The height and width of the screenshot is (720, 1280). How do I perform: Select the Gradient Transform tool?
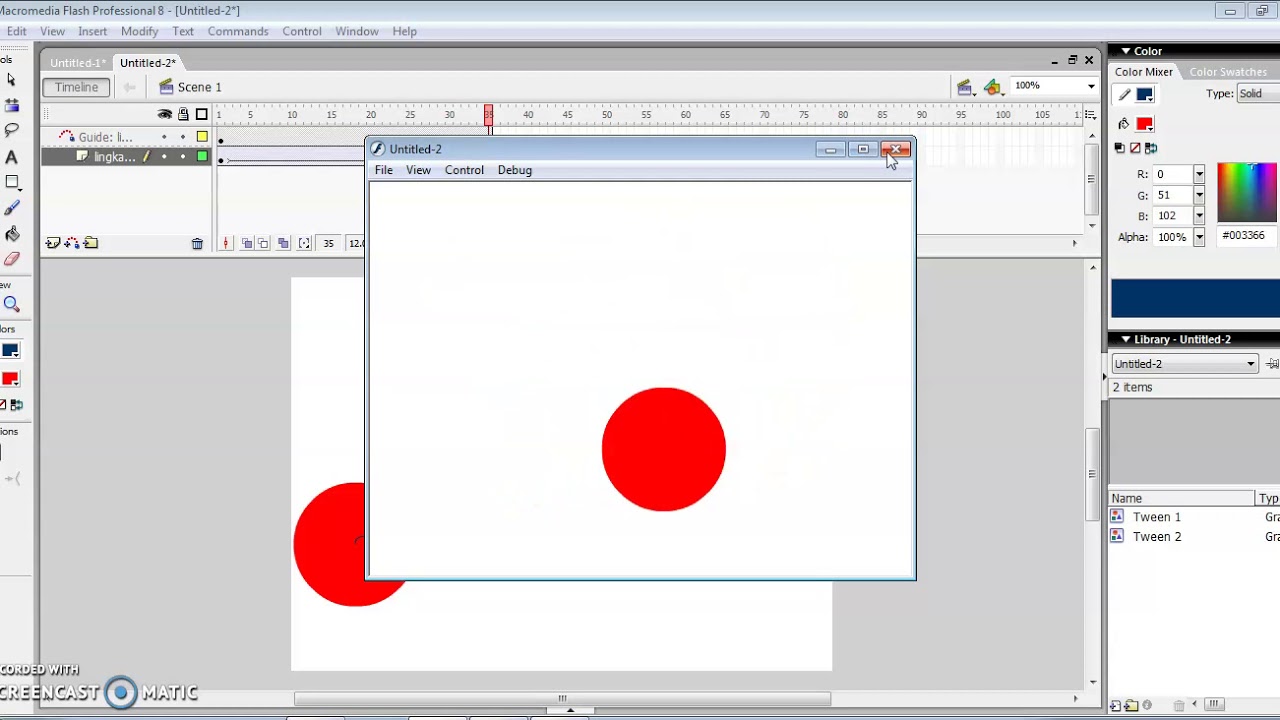point(11,106)
